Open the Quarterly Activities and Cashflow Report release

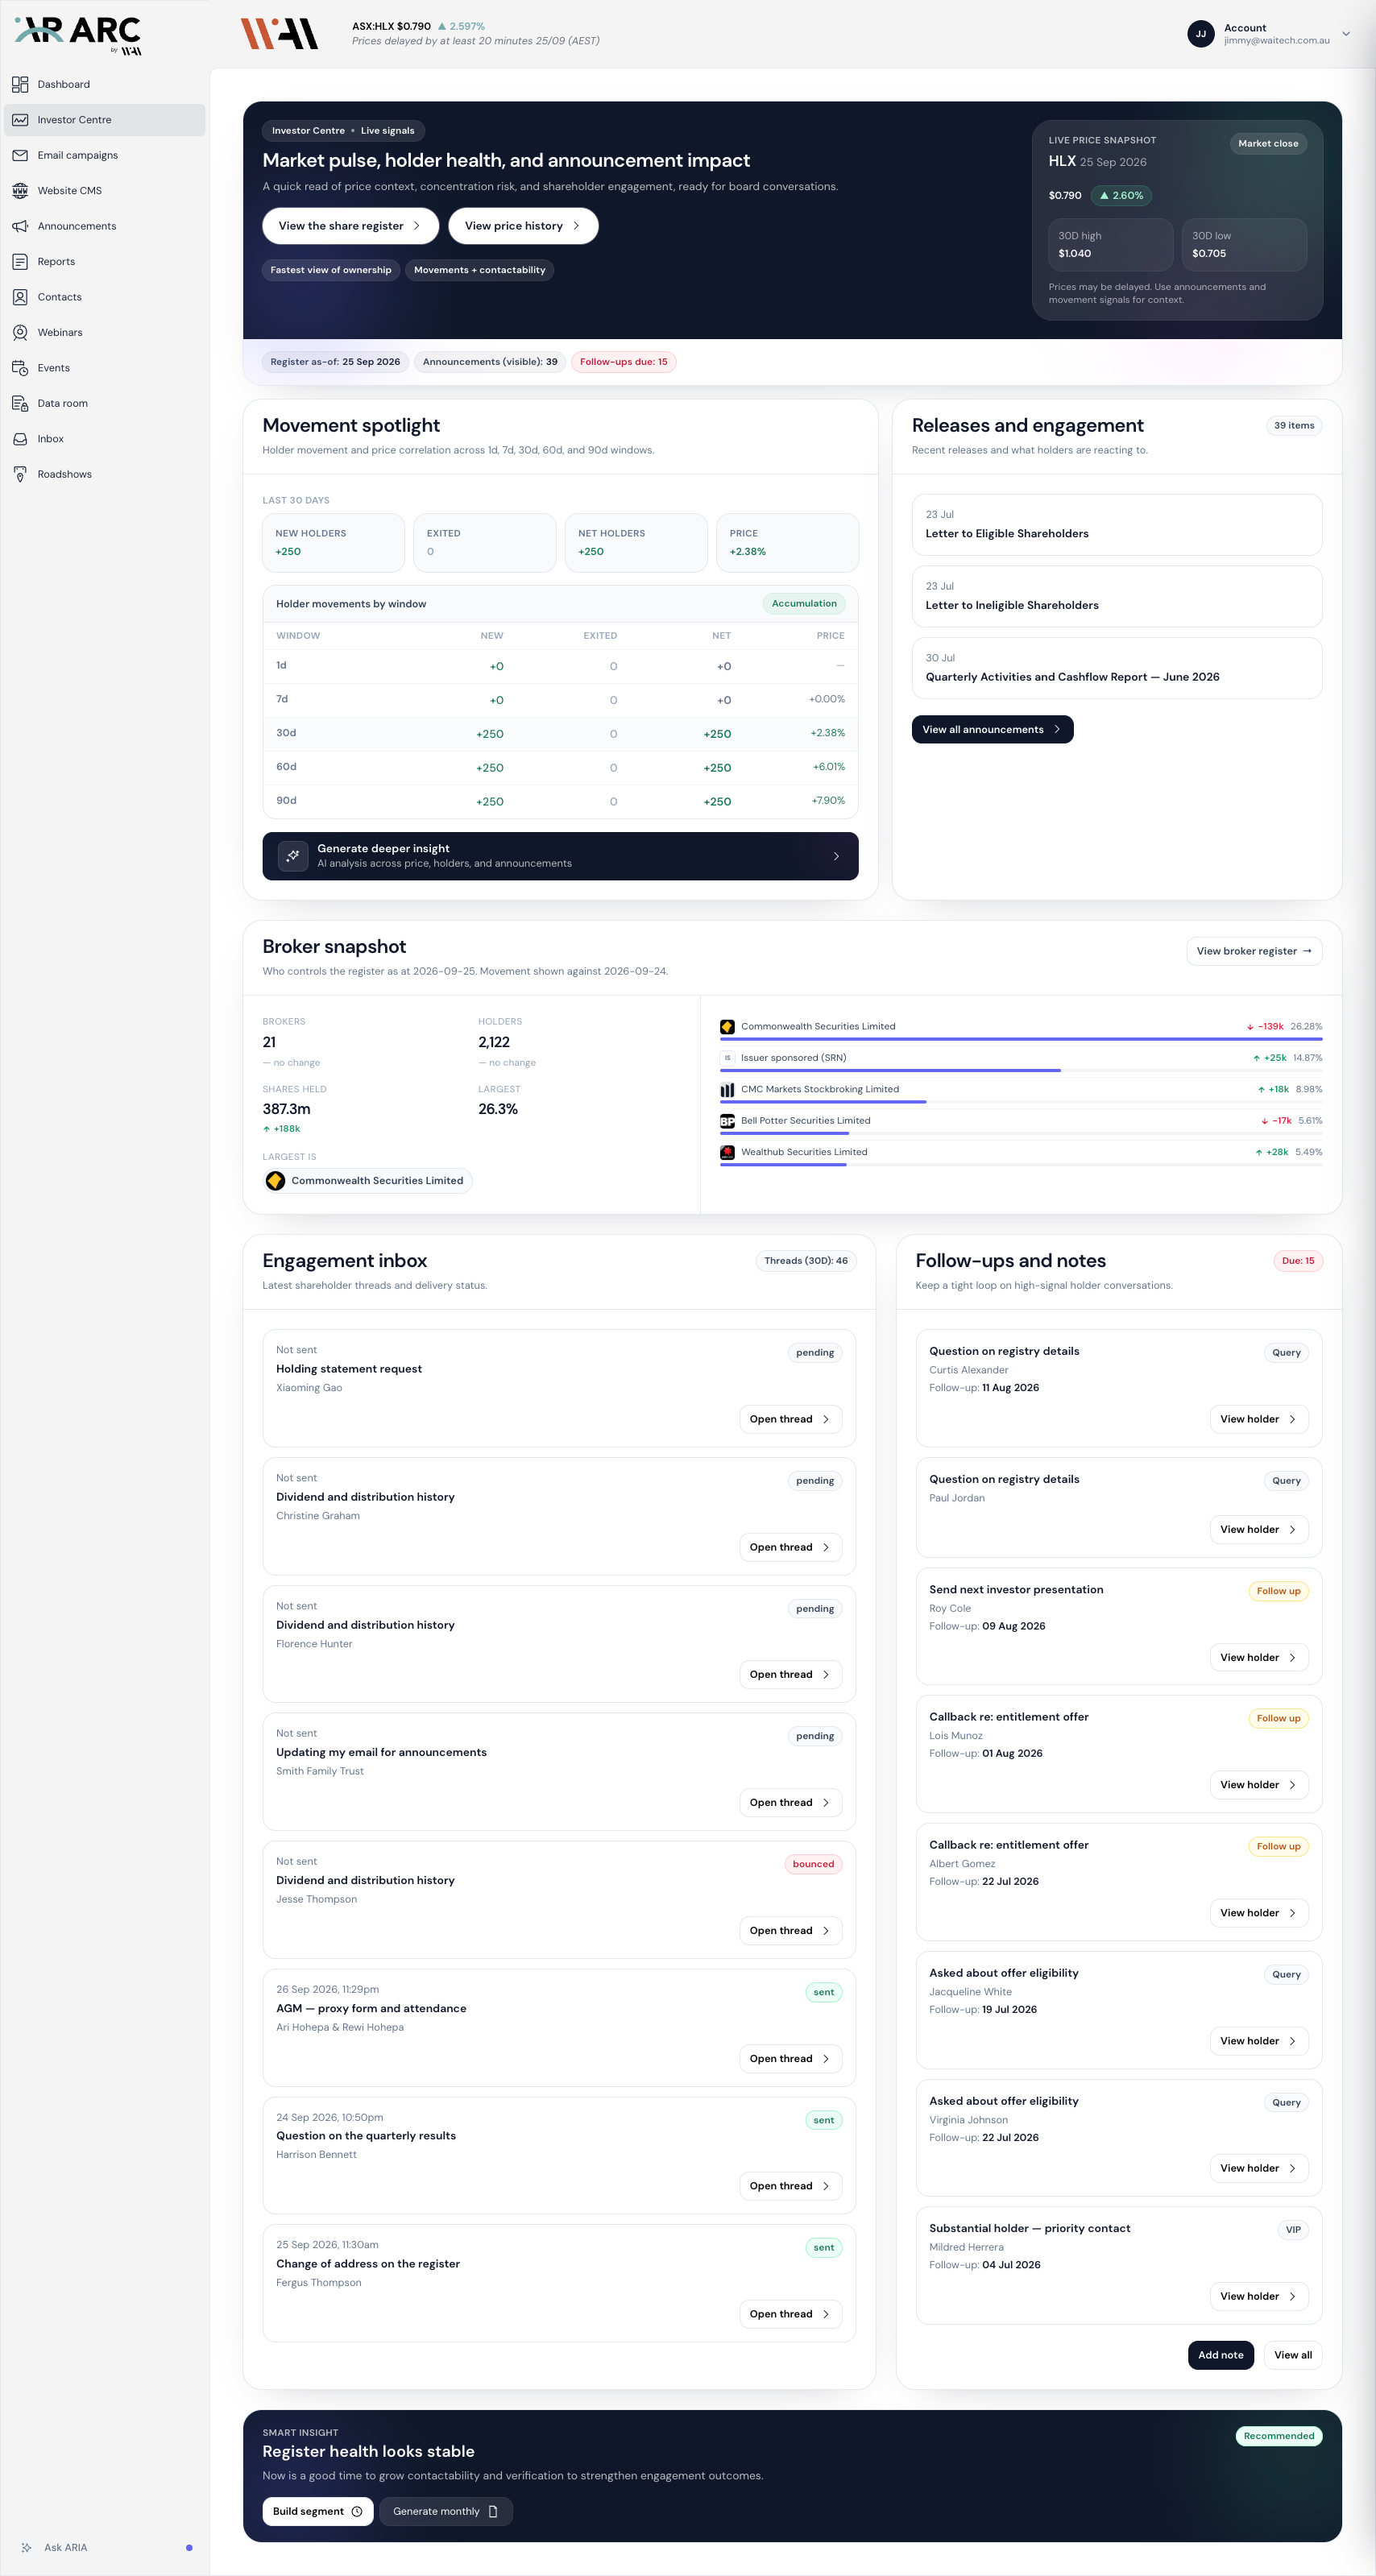tap(1116, 668)
